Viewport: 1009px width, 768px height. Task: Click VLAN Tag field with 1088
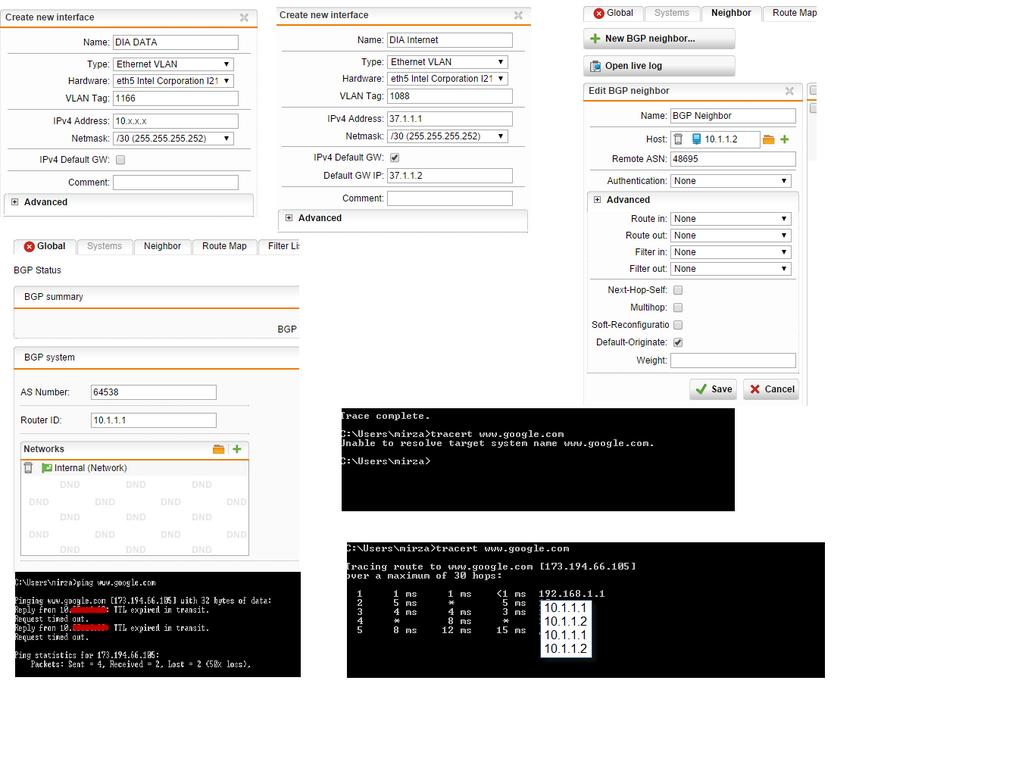450,96
